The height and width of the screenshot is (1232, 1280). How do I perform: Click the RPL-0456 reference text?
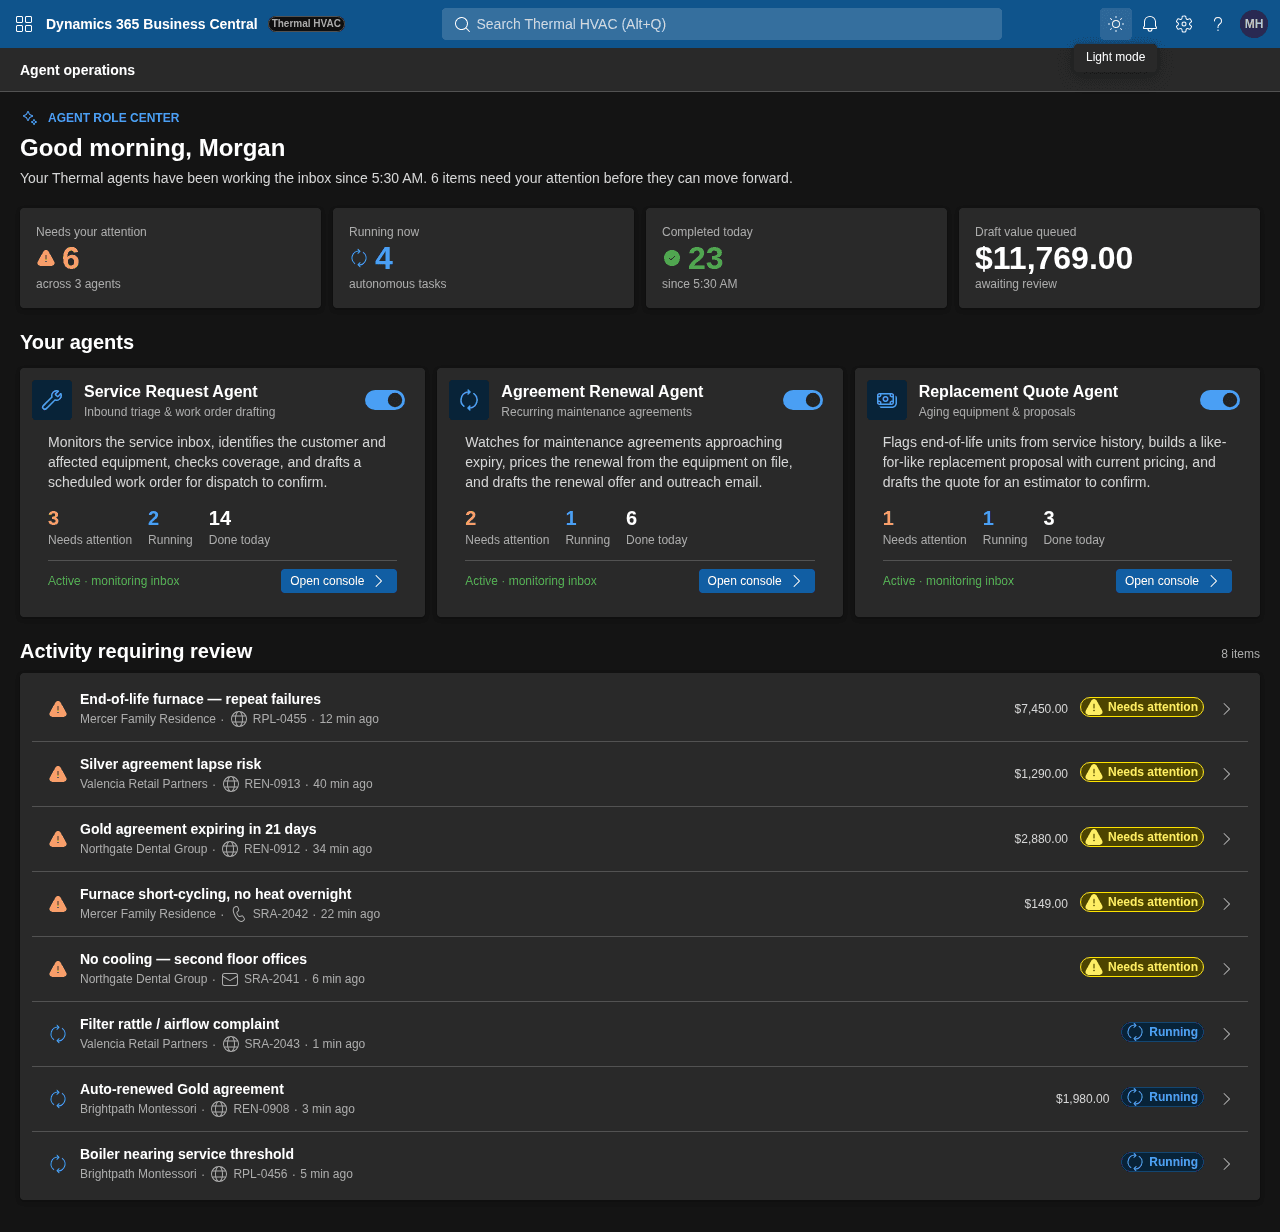click(260, 1174)
